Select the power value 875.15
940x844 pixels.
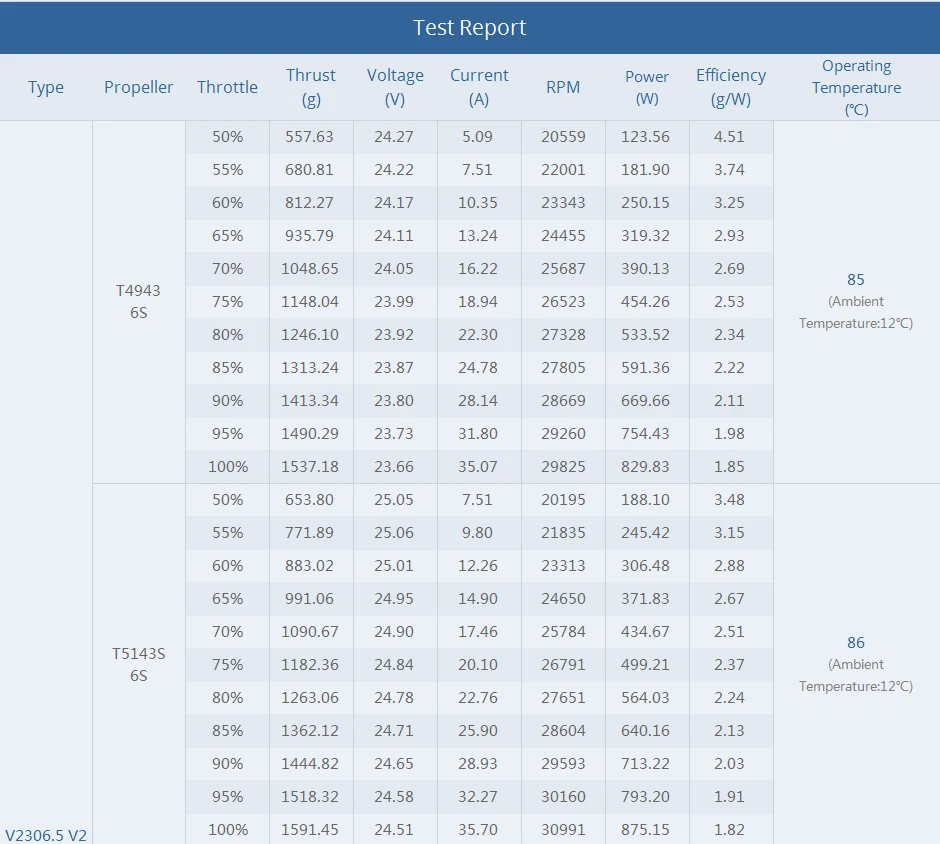tap(646, 829)
